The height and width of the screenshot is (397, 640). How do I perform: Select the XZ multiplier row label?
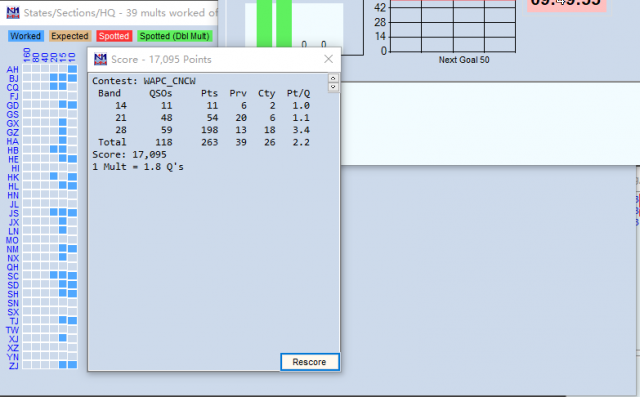pyautogui.click(x=13, y=348)
